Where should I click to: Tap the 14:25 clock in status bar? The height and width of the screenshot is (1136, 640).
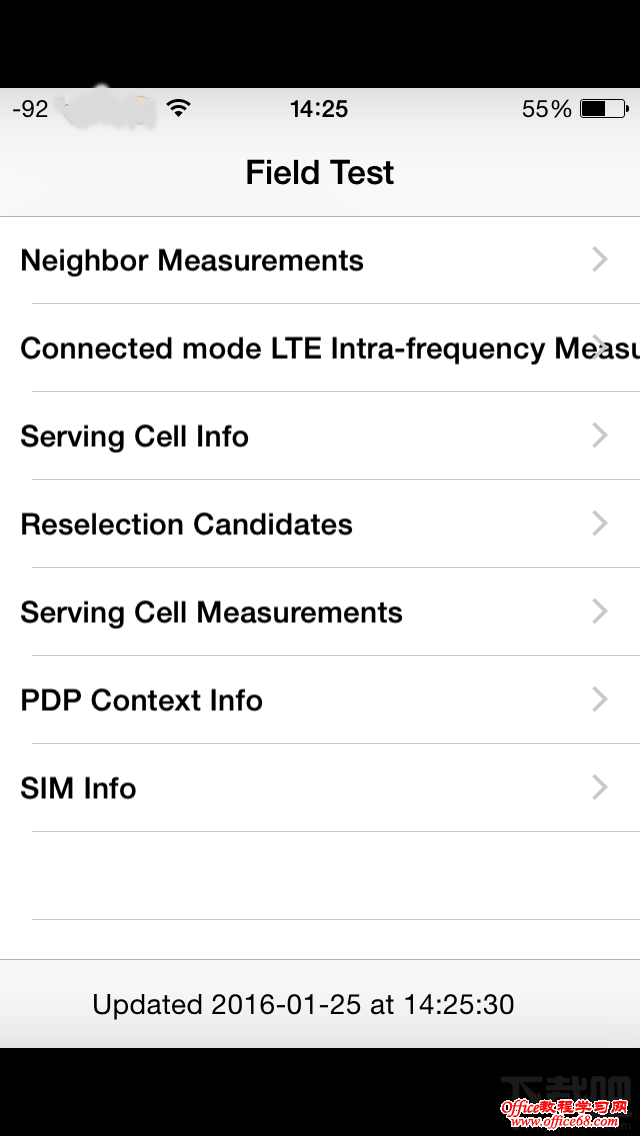[x=319, y=109]
